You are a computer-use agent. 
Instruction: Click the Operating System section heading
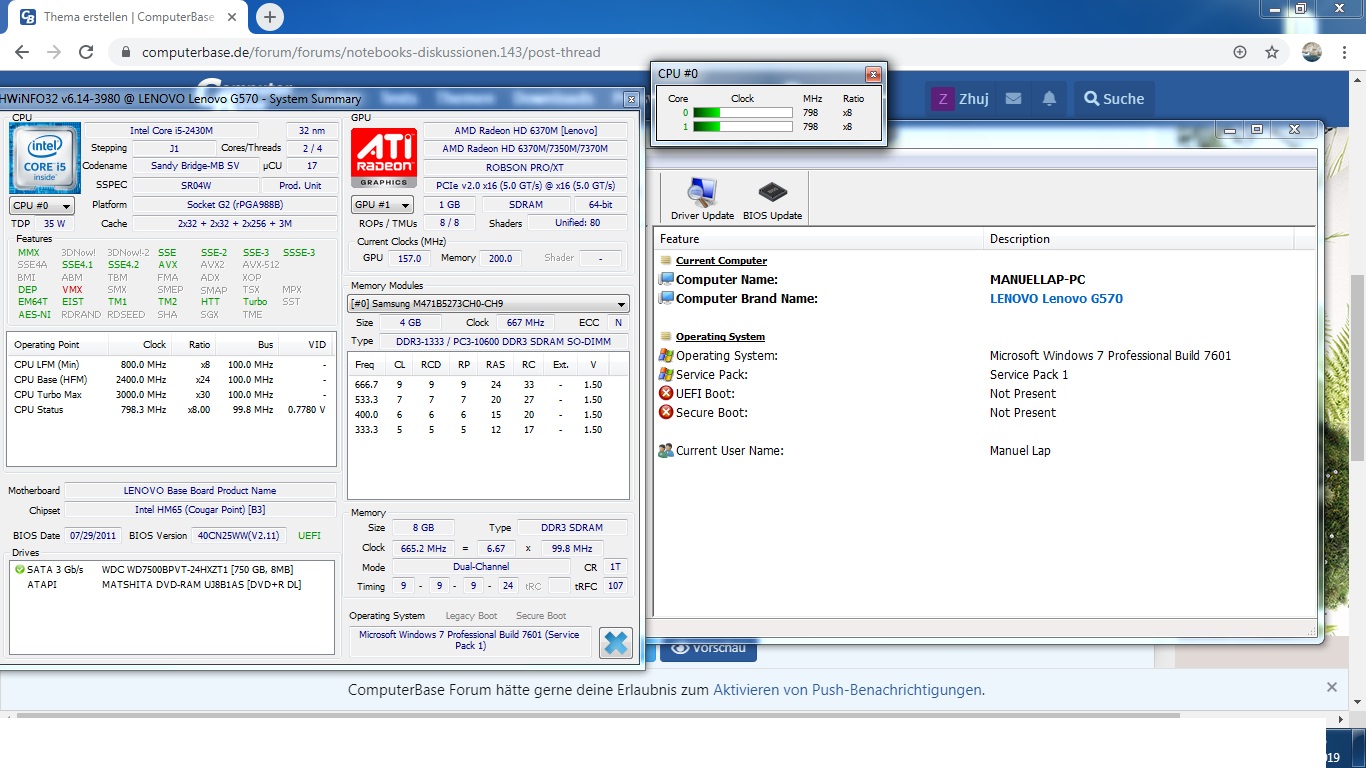(720, 337)
